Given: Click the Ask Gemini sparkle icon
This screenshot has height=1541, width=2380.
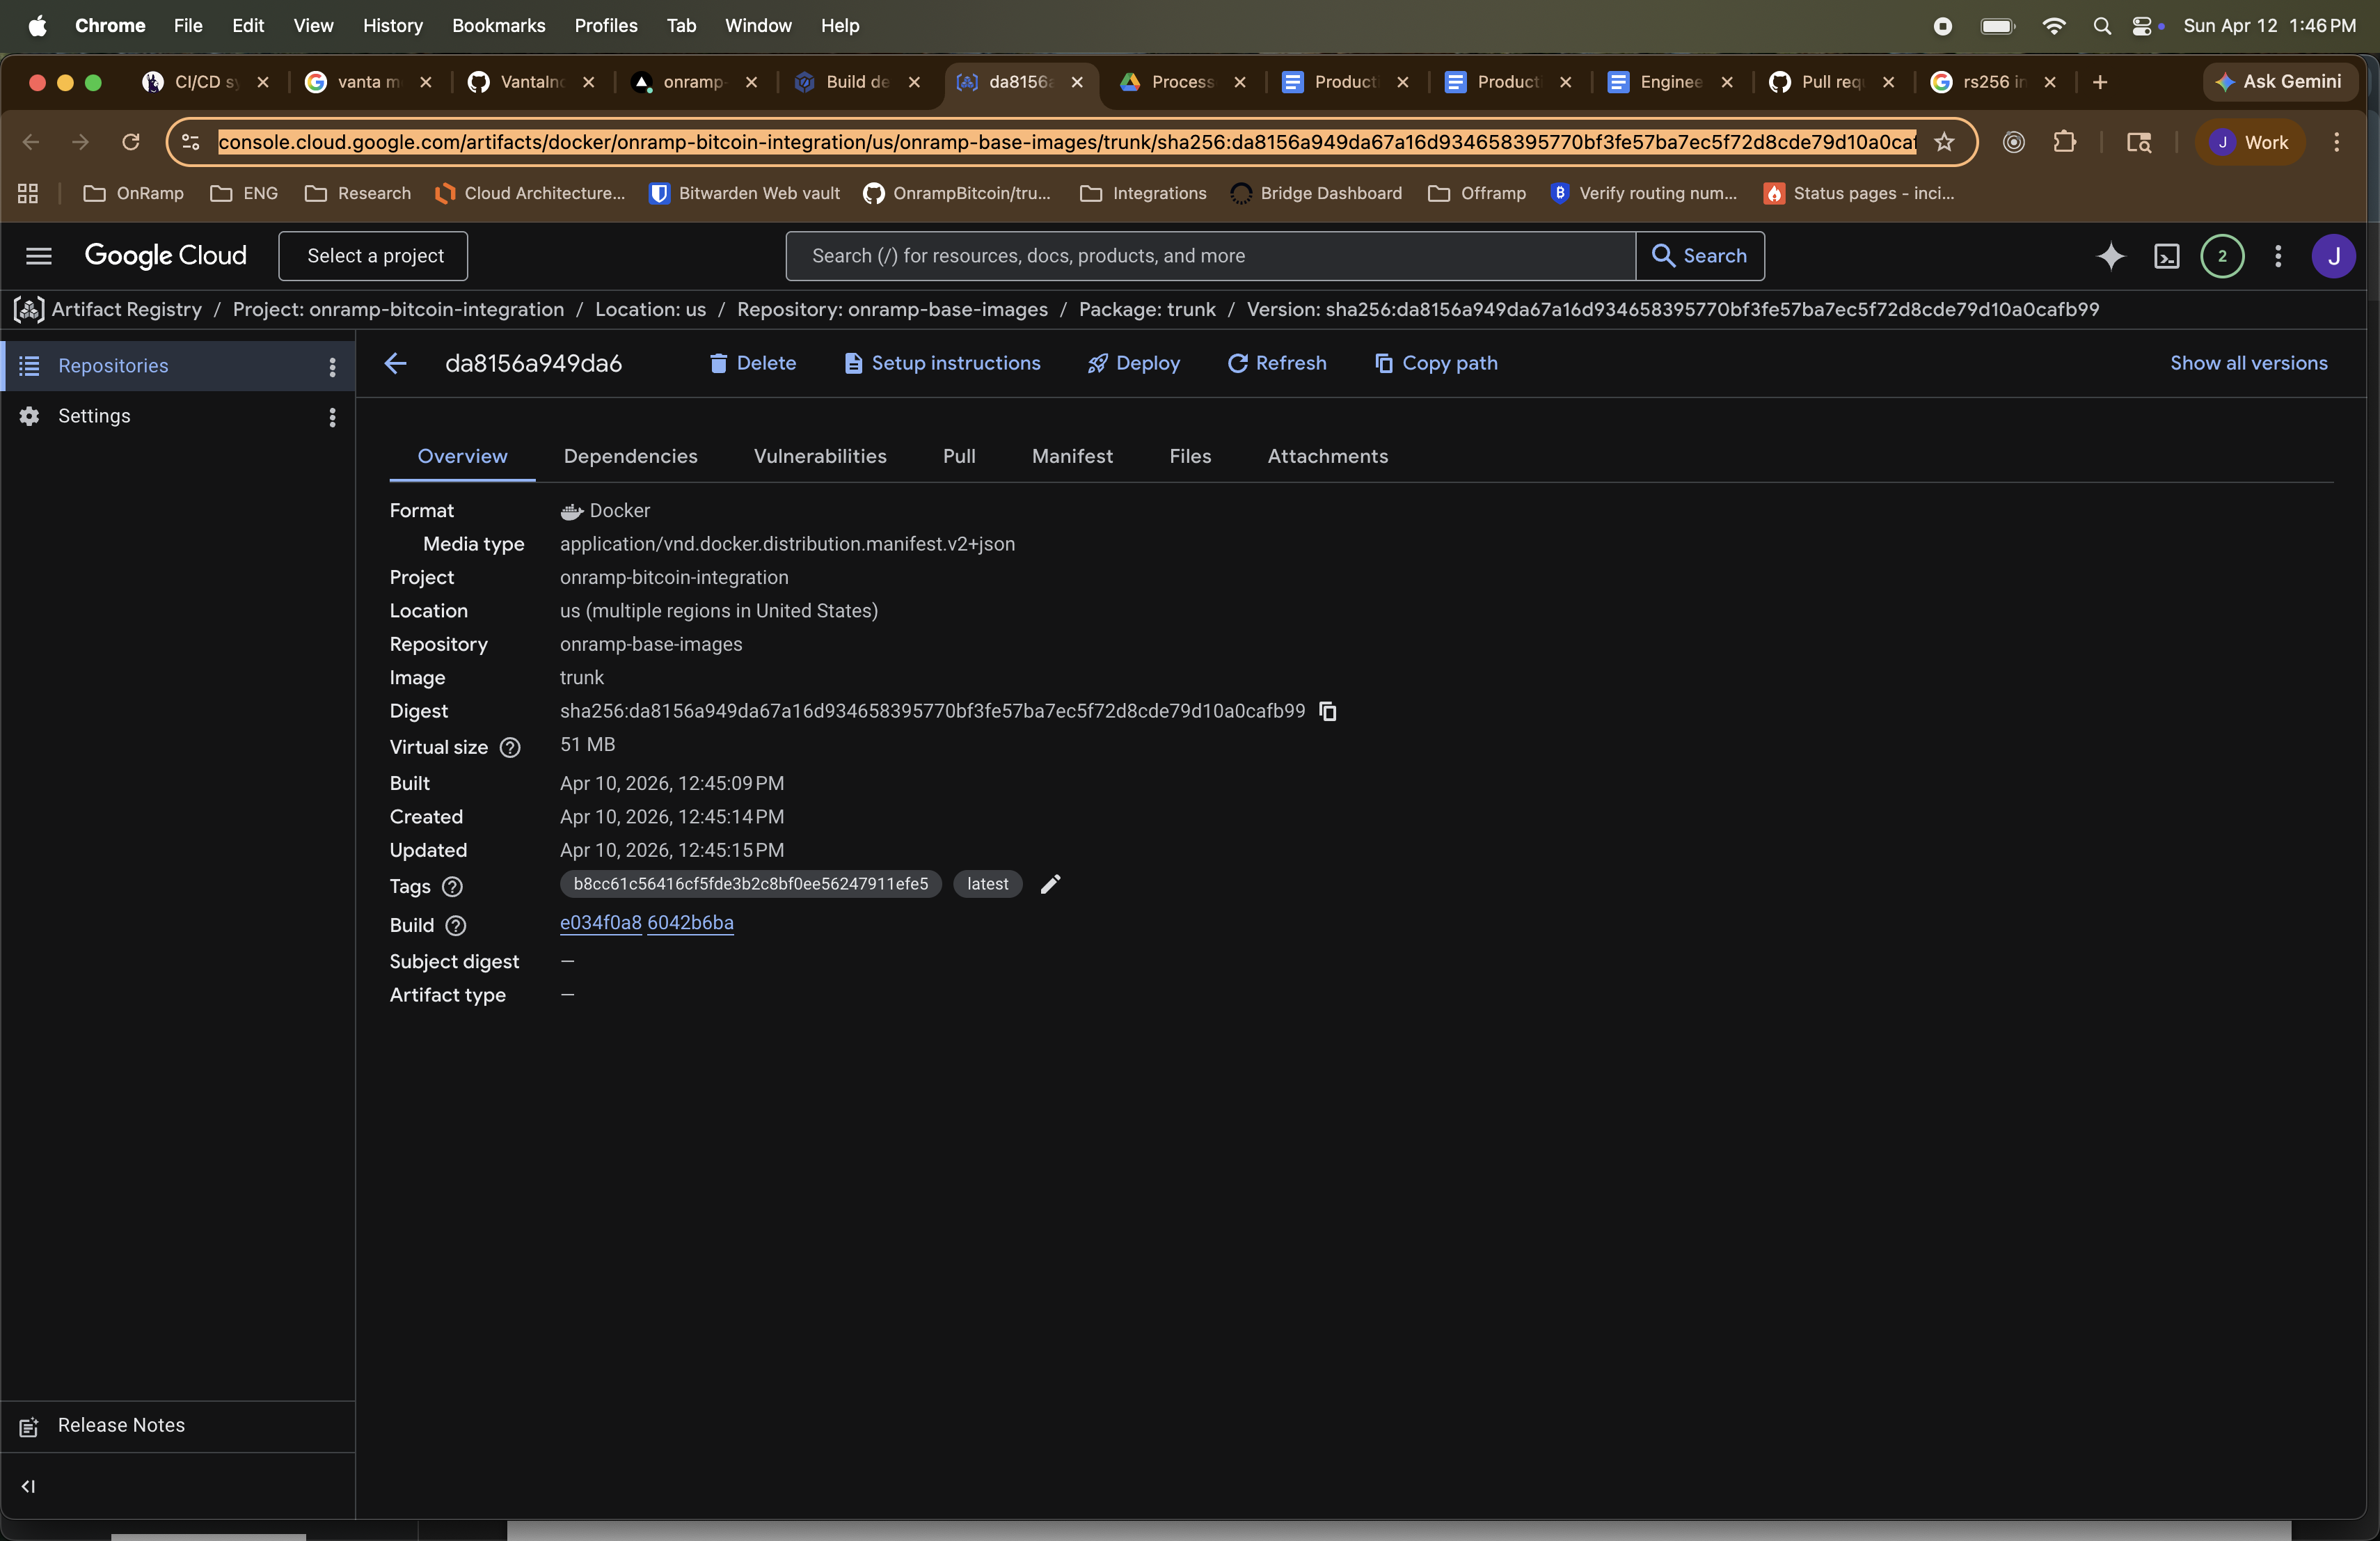Looking at the screenshot, I should (2225, 82).
